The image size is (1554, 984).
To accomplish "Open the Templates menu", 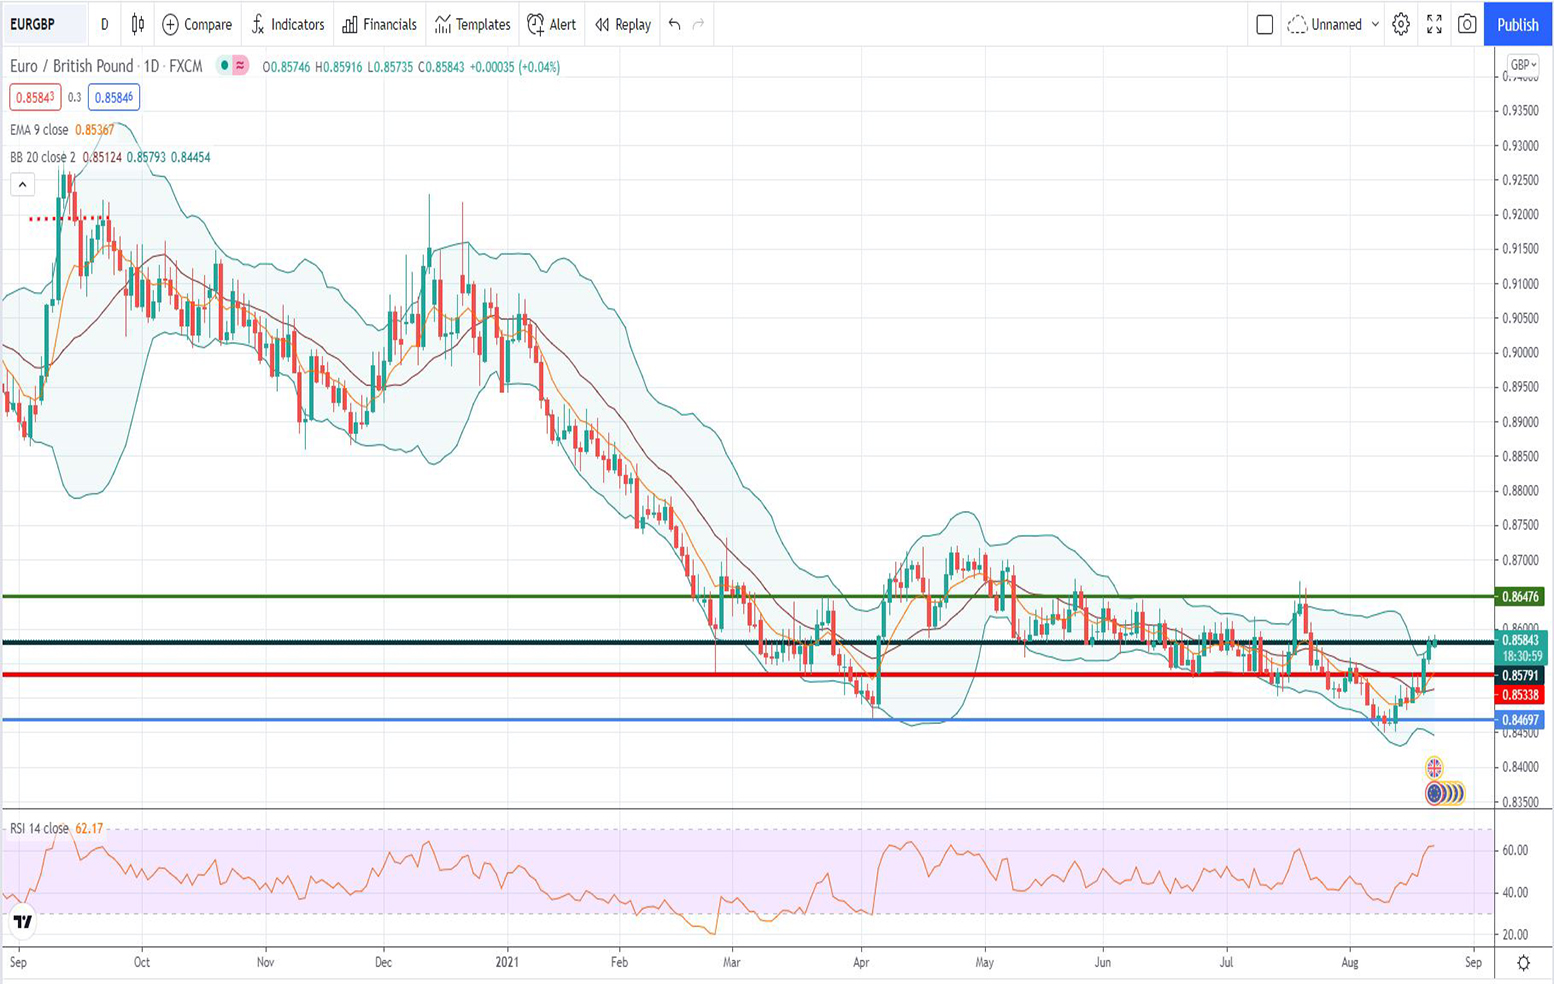I will (472, 24).
